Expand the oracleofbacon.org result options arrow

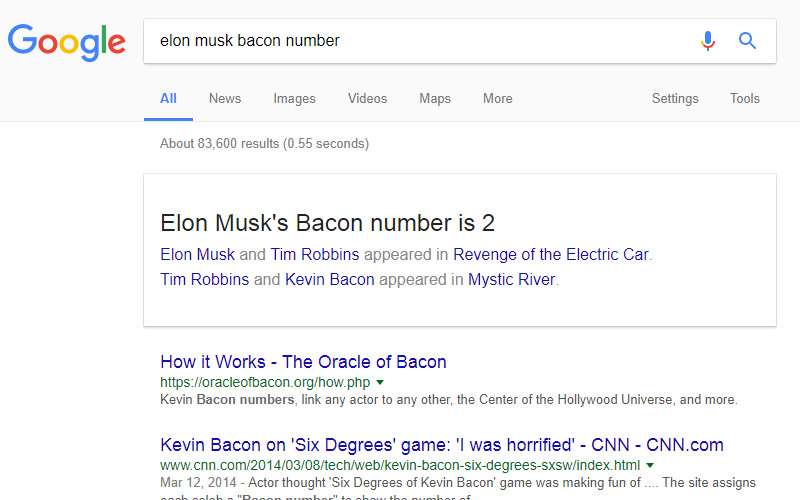(380, 382)
